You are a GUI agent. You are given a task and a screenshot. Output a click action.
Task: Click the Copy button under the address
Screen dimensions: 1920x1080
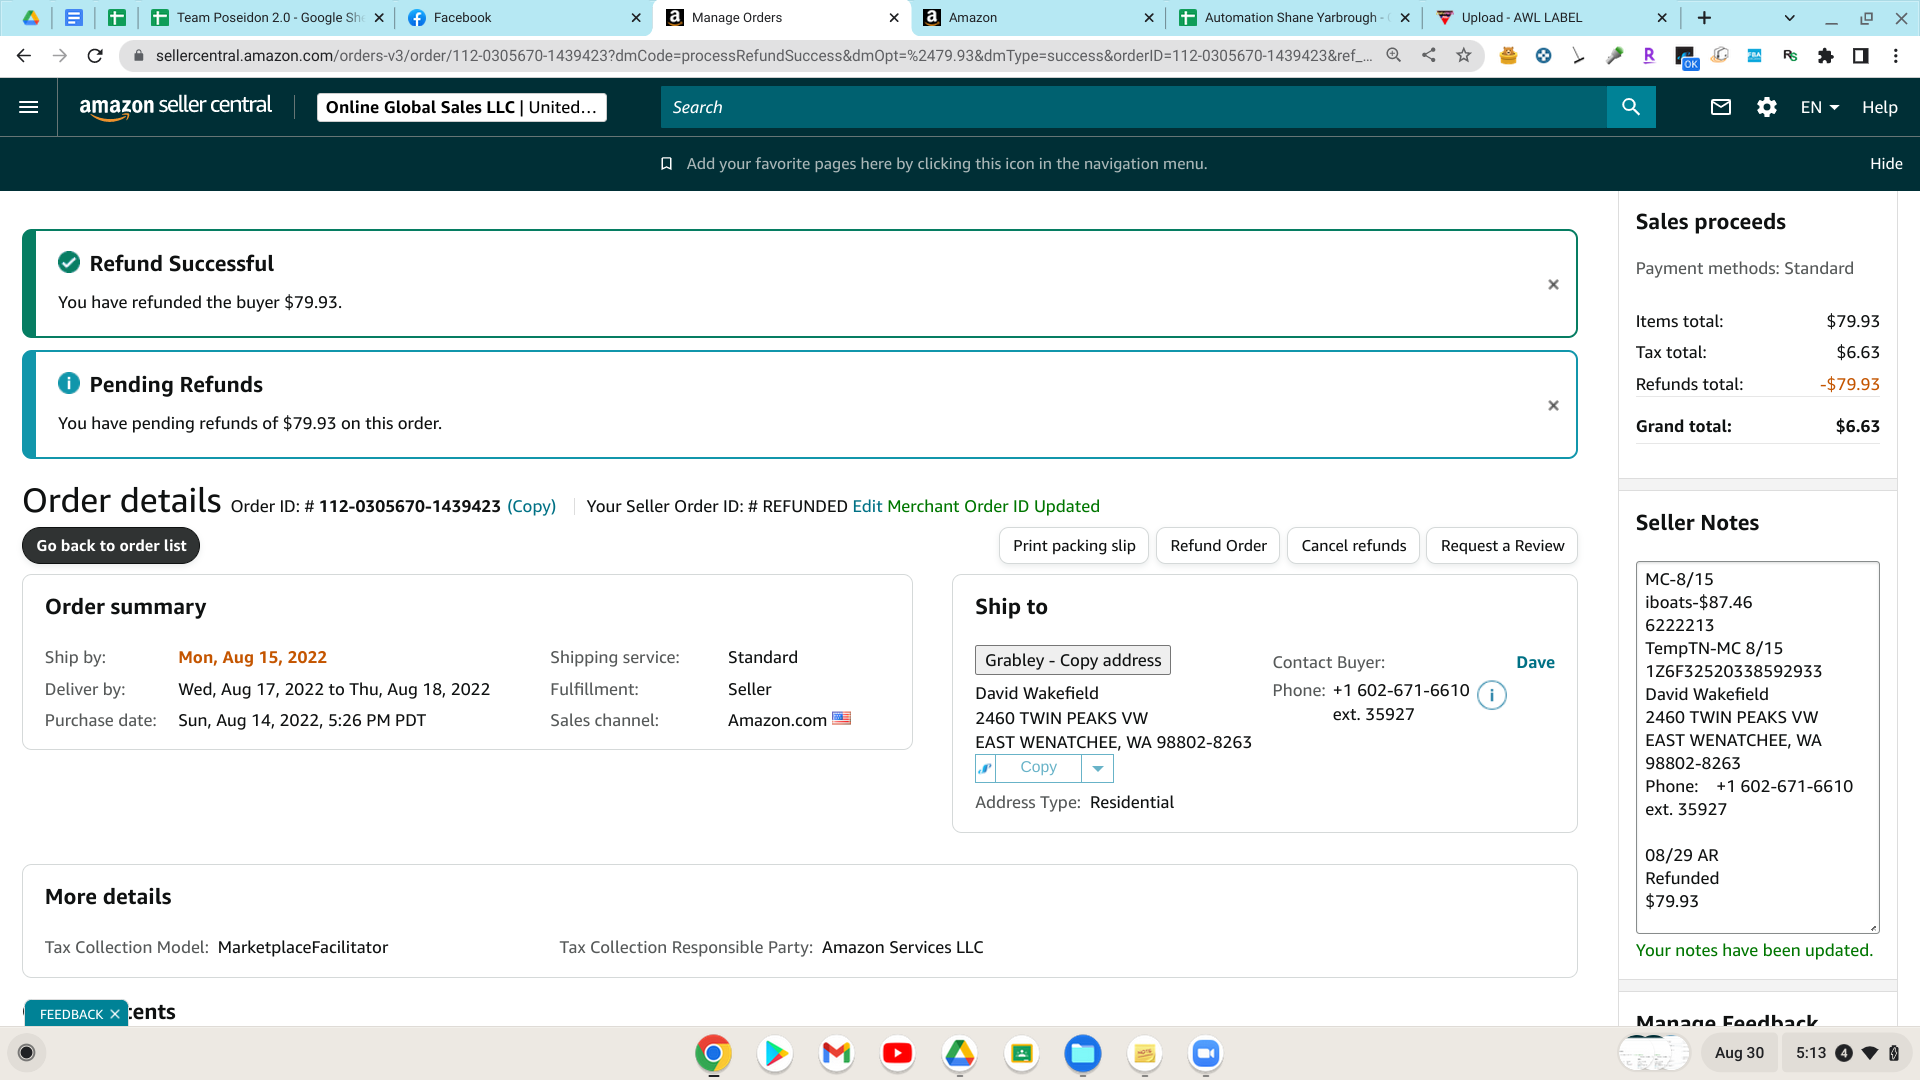[1038, 768]
